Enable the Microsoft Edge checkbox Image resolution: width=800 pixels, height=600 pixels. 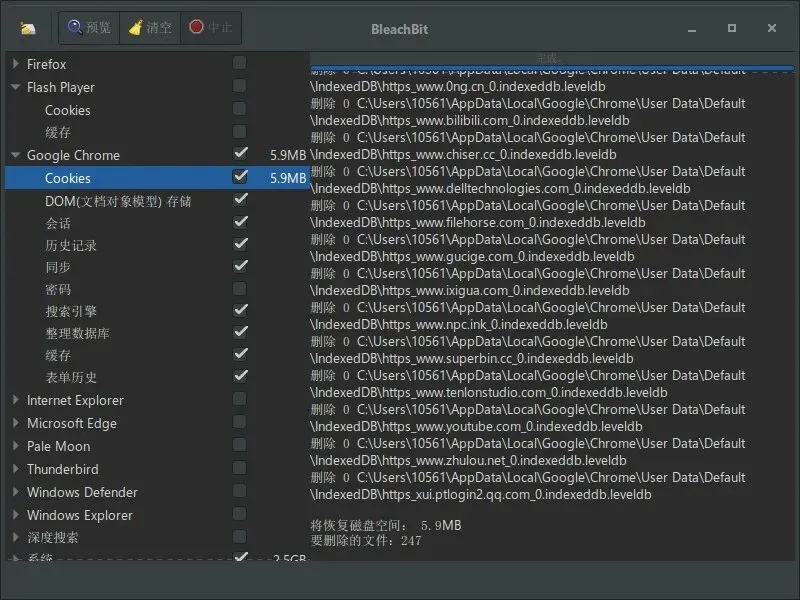[239, 422]
